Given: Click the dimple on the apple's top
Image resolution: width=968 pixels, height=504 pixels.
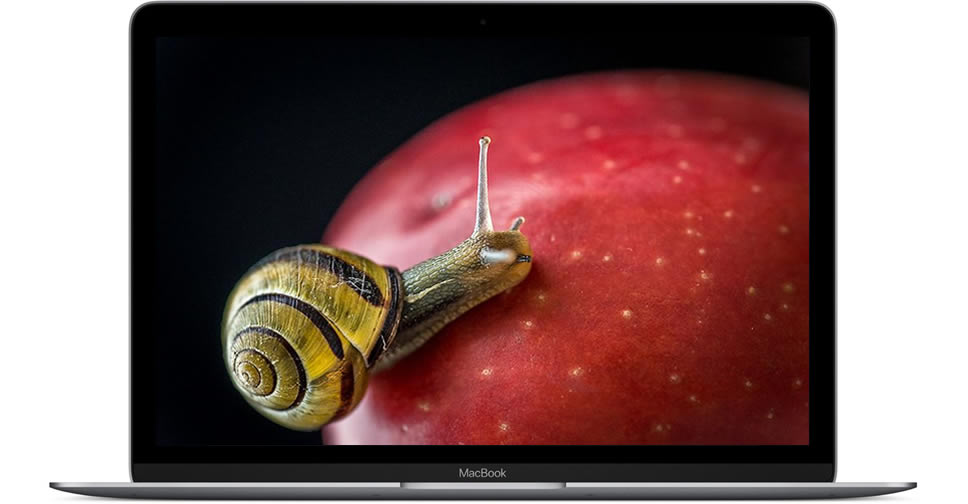Looking at the screenshot, I should (x=442, y=200).
